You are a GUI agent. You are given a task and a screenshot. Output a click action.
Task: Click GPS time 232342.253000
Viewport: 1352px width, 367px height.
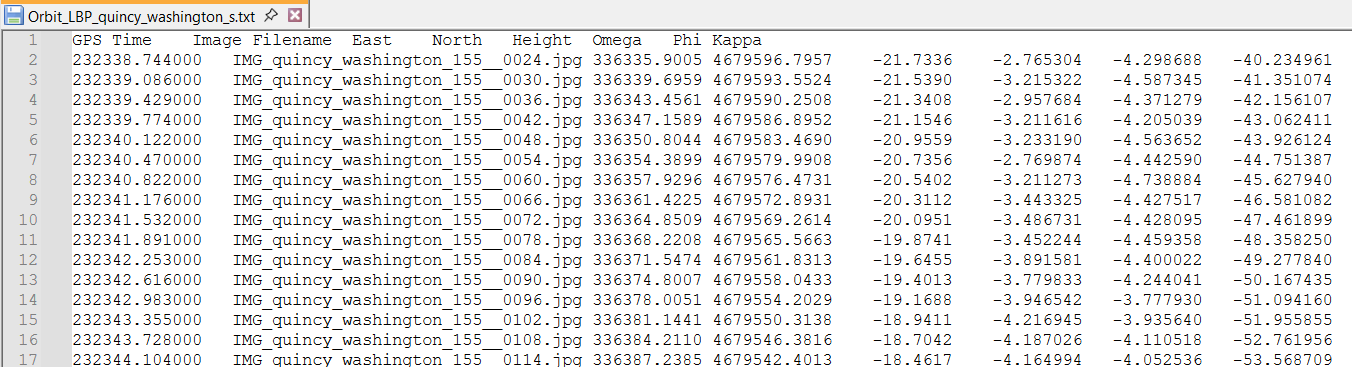point(137,260)
